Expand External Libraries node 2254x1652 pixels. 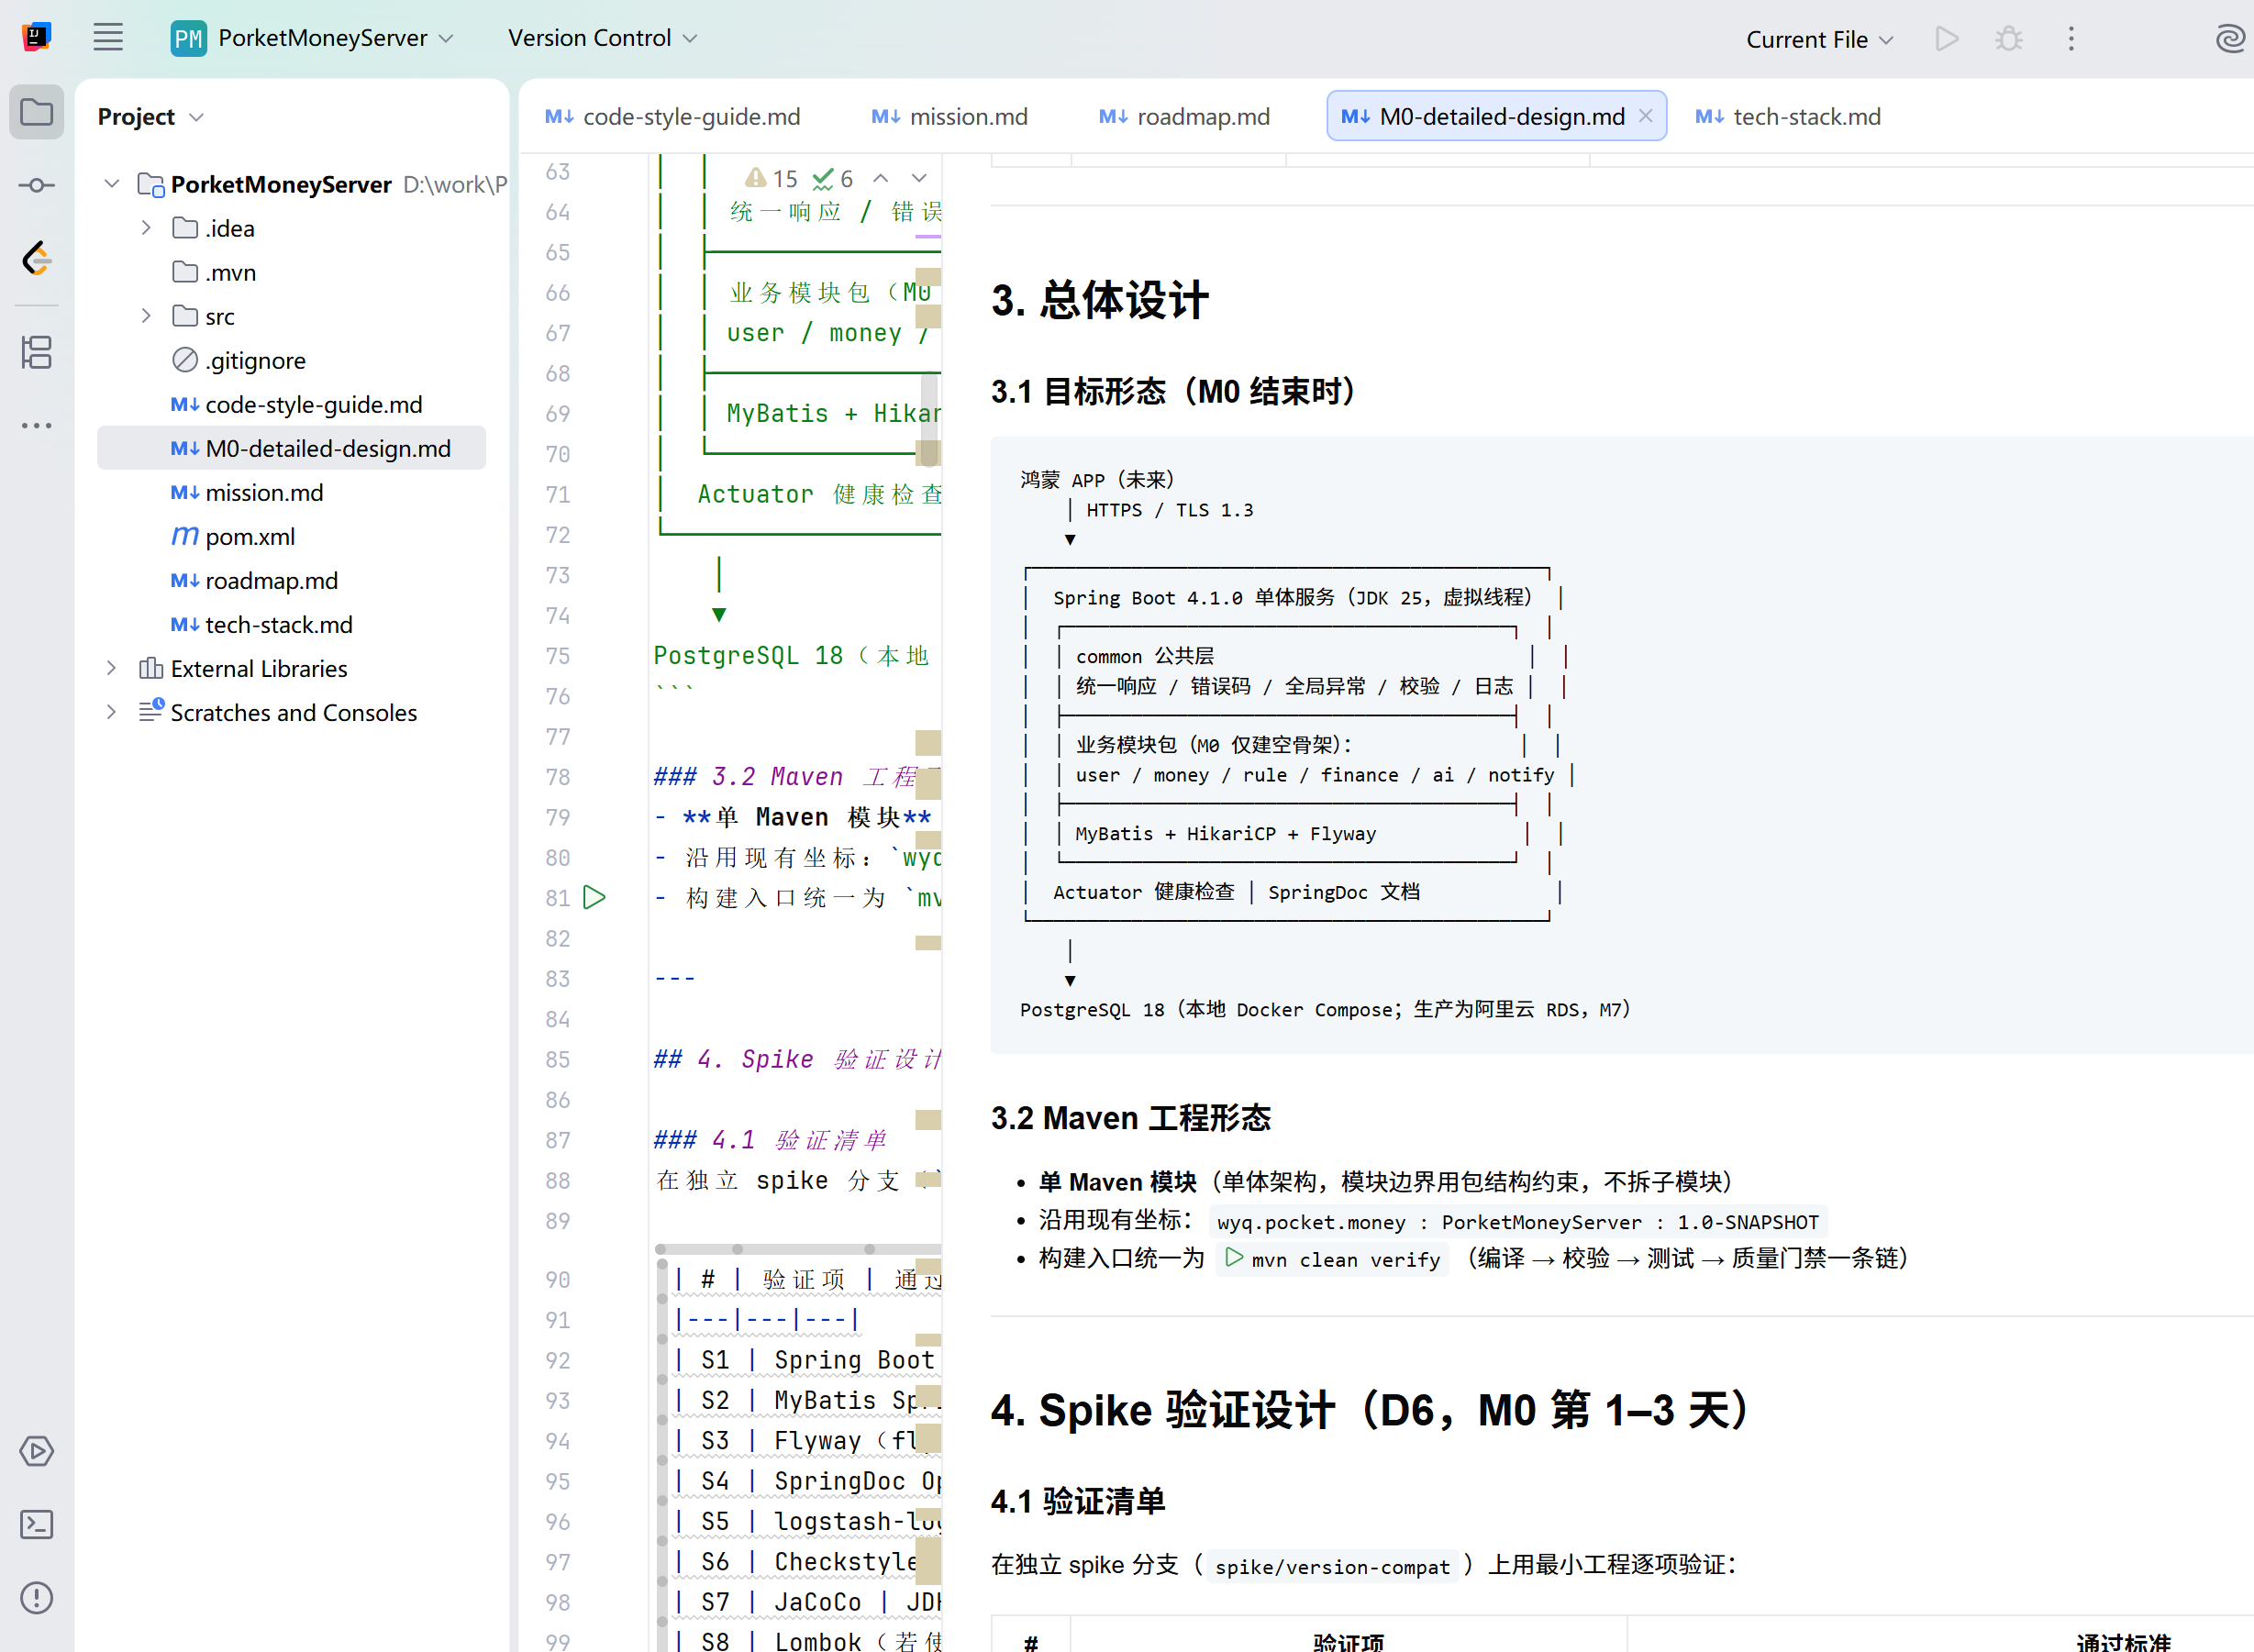[112, 668]
